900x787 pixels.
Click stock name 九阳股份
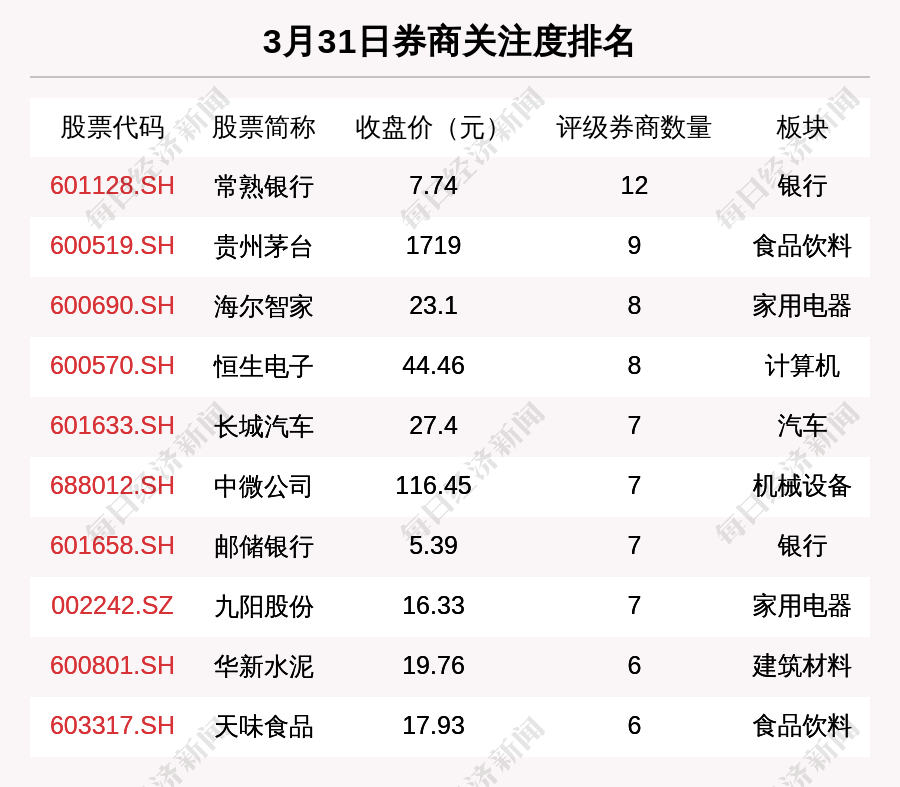pos(263,607)
